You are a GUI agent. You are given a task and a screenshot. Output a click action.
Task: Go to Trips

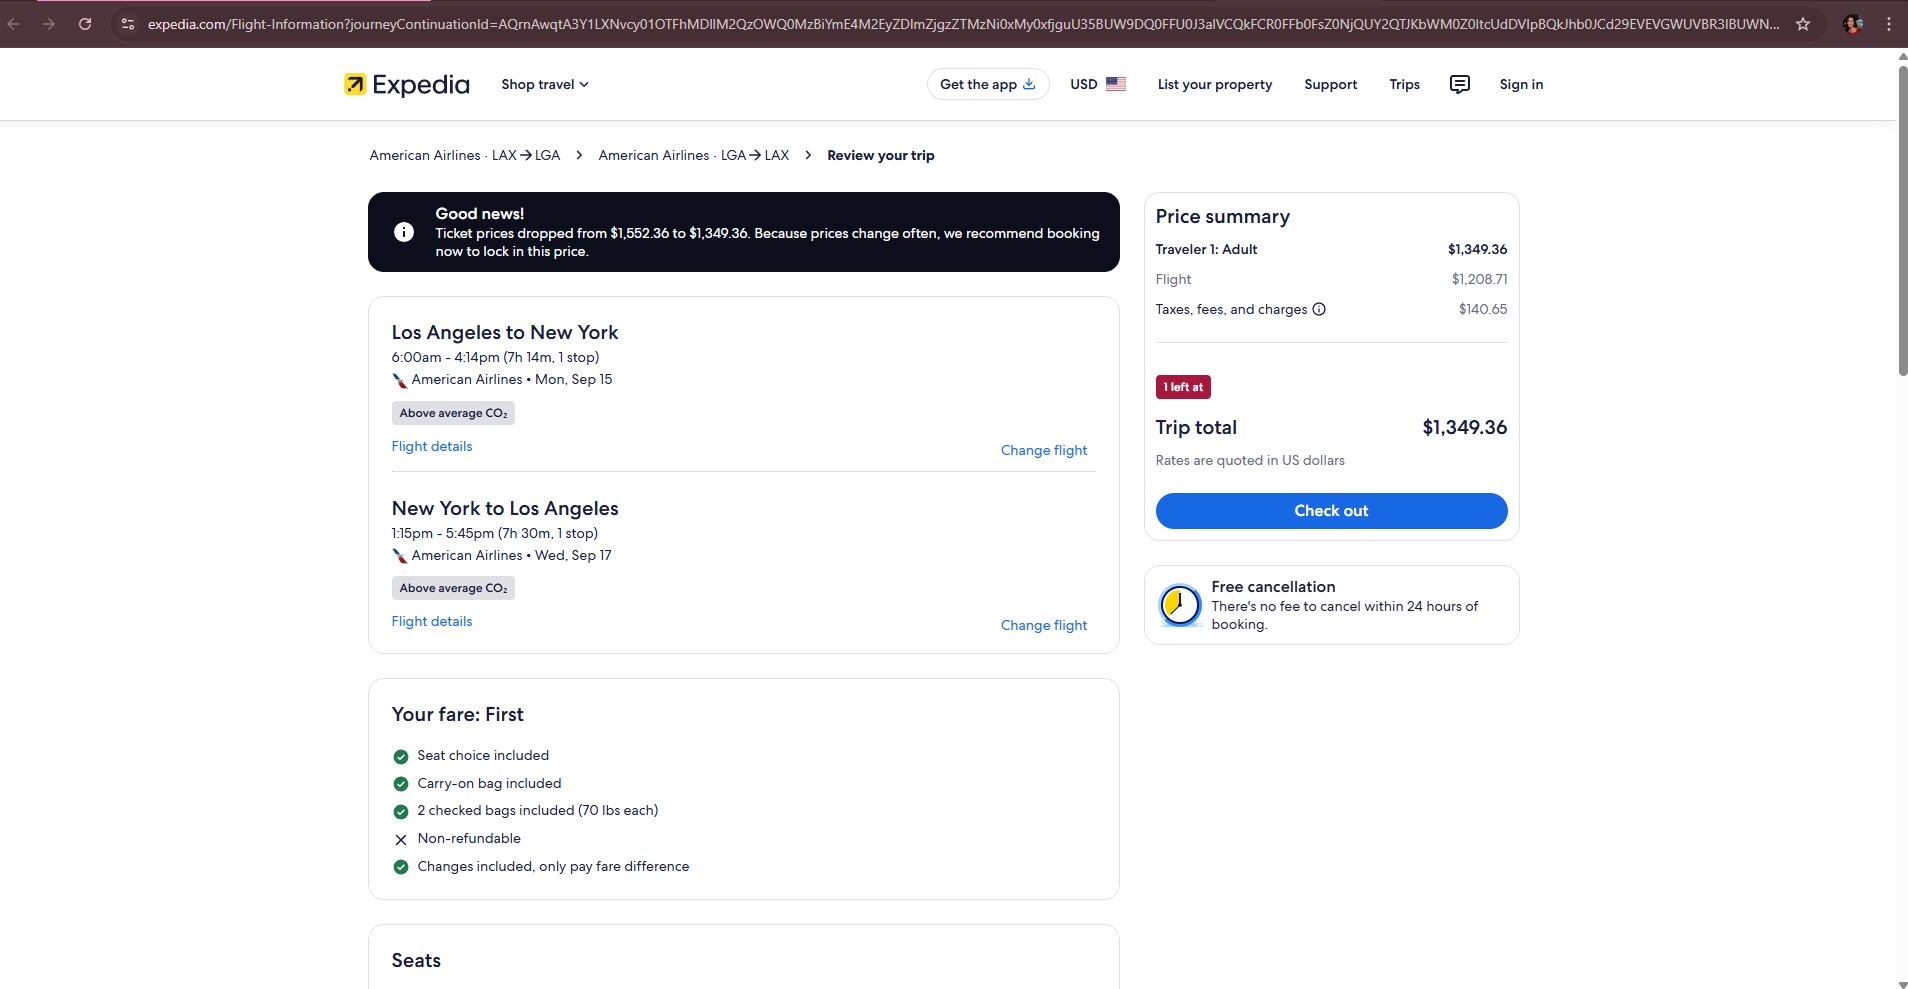pyautogui.click(x=1404, y=85)
